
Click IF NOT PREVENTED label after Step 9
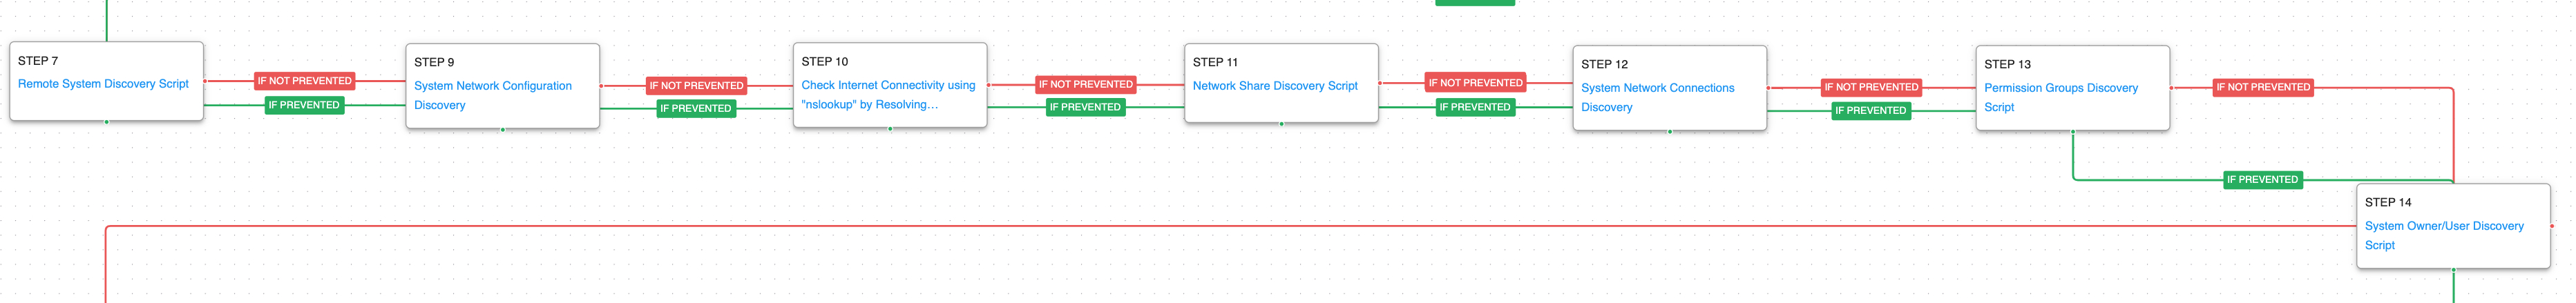pos(696,86)
